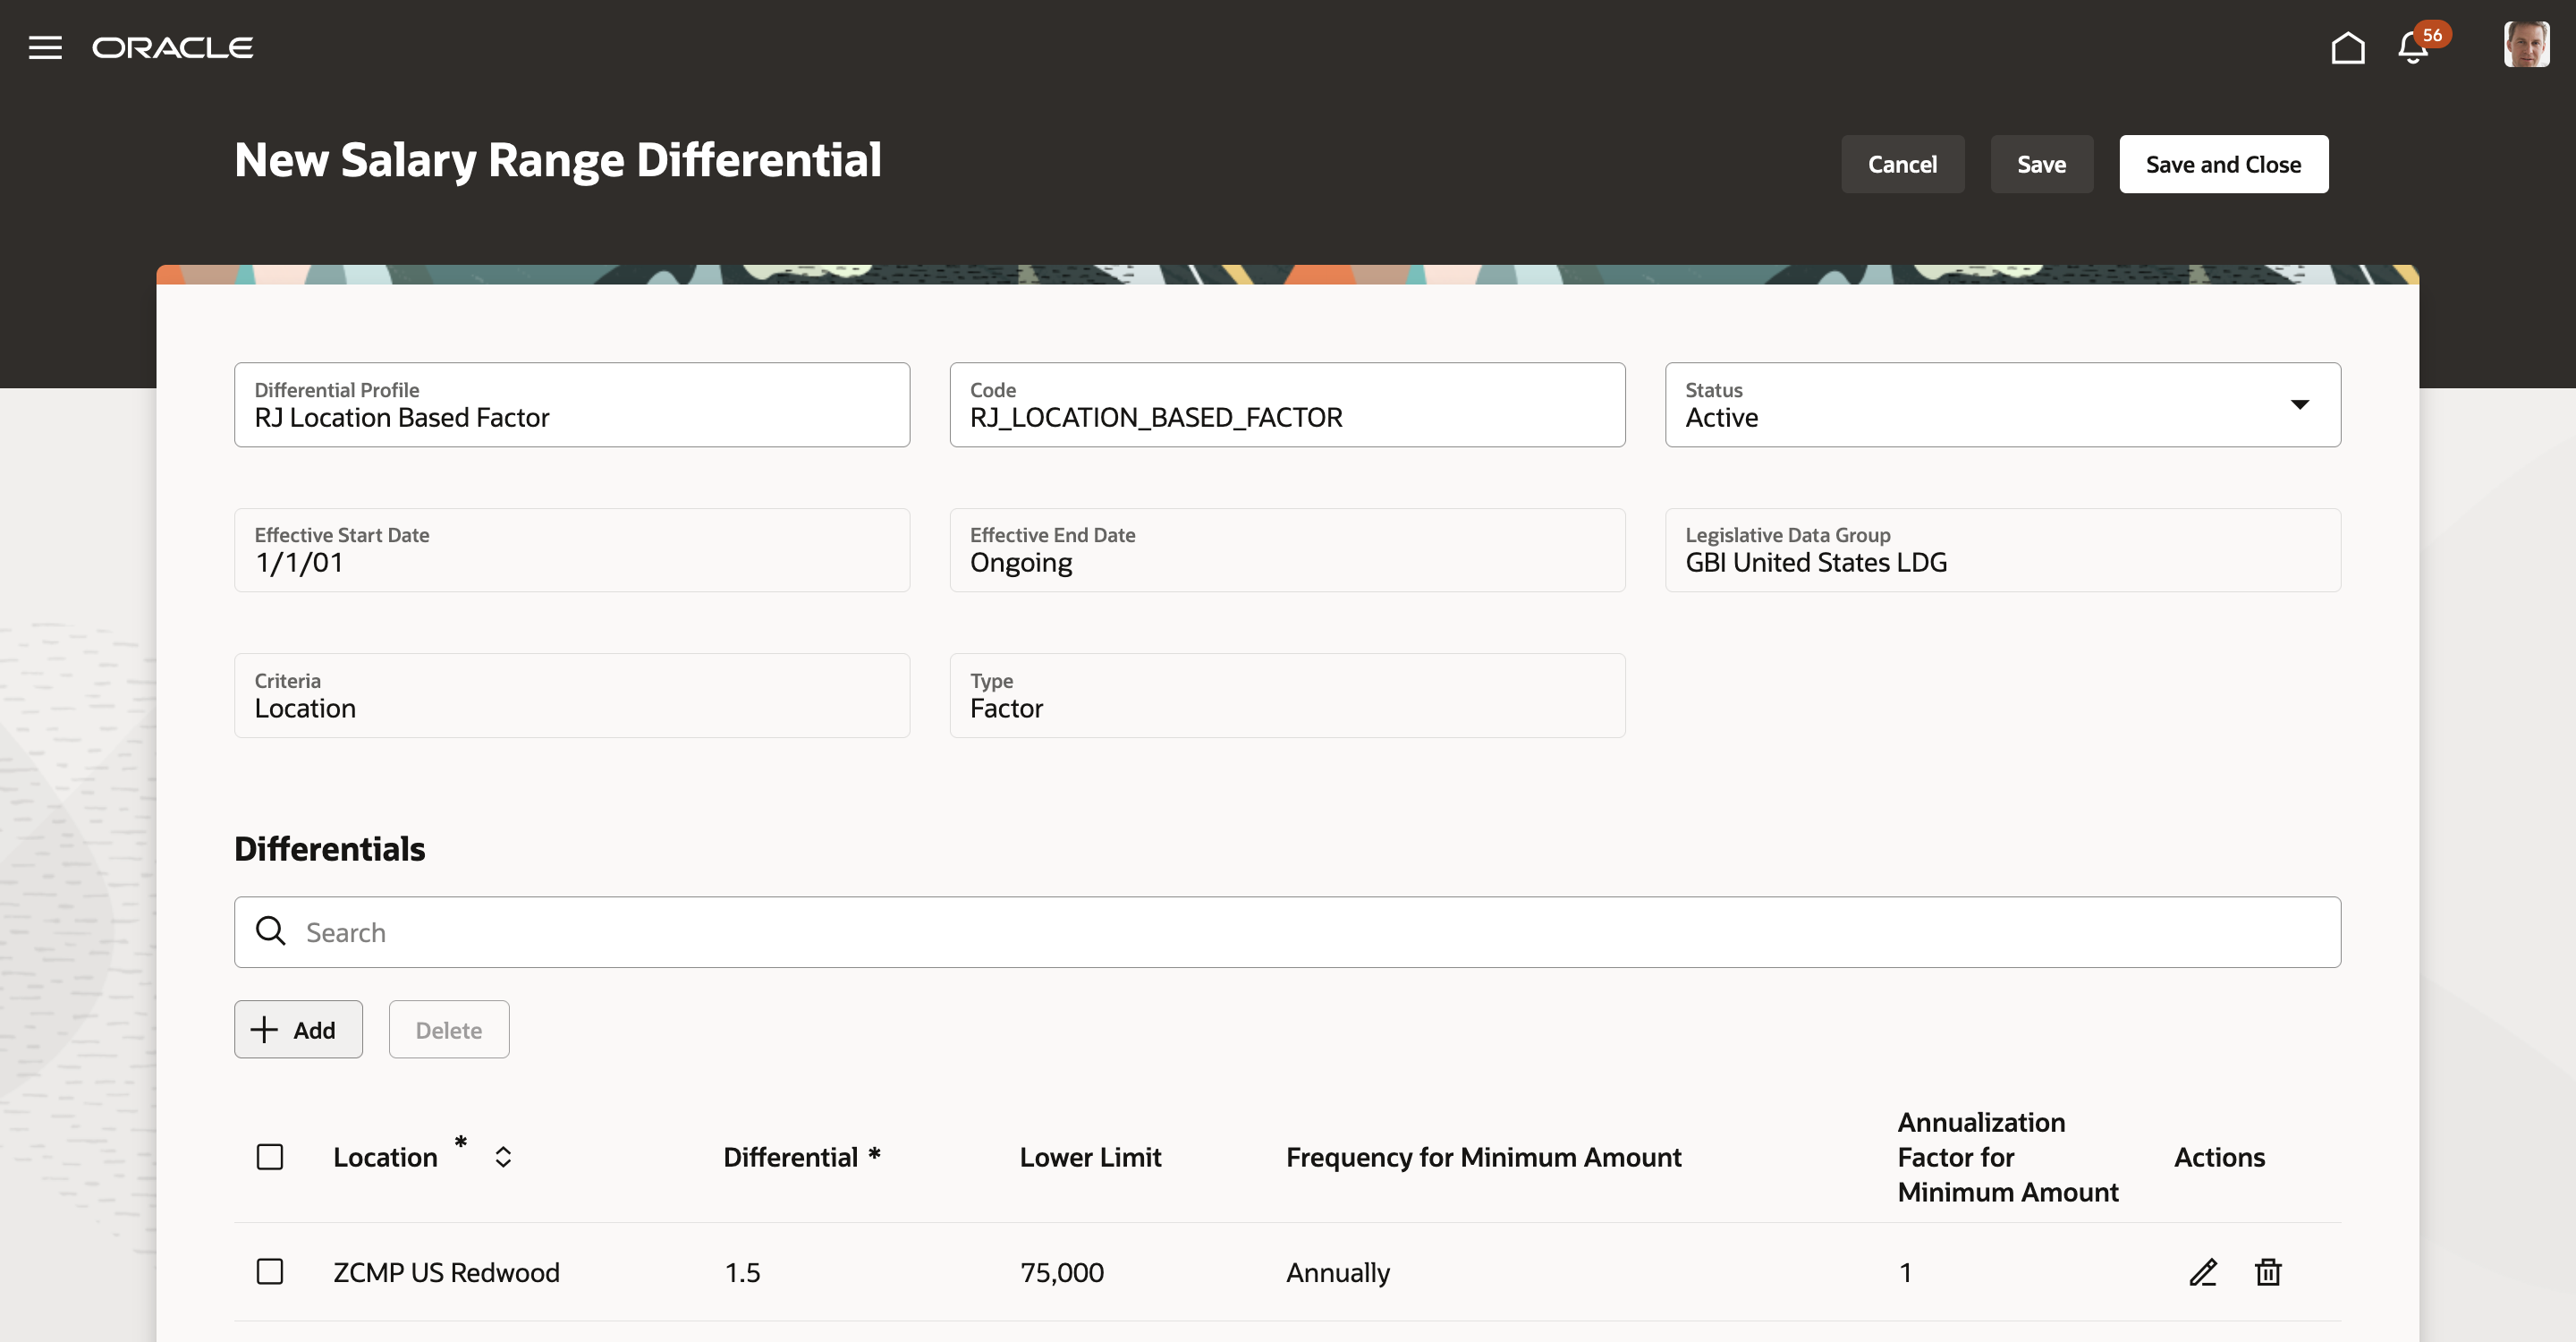Viewport: 2576px width, 1342px height.
Task: Click the Annually frequency cell
Action: [1337, 1272]
